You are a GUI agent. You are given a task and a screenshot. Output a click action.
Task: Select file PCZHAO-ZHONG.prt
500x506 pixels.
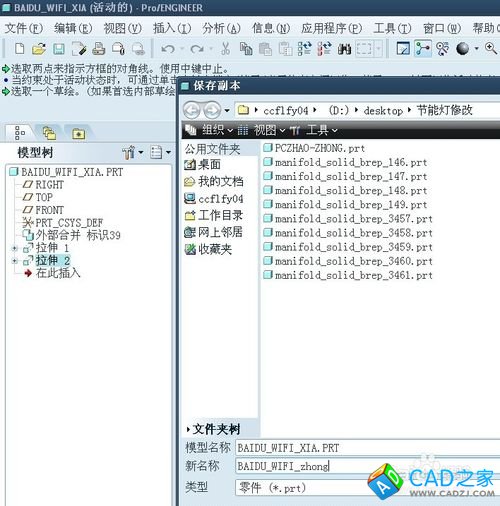tap(314, 148)
